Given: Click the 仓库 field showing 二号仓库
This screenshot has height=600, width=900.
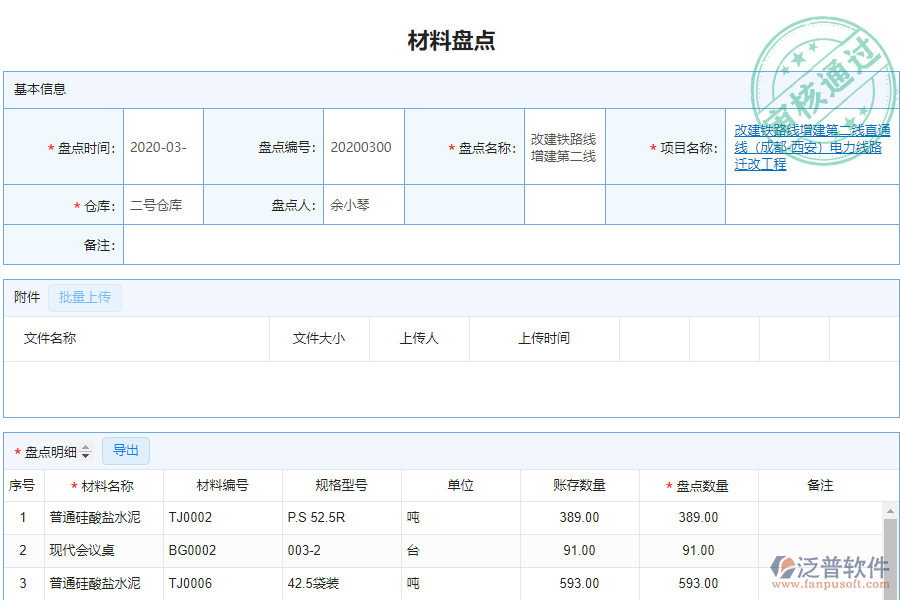Looking at the screenshot, I should pyautogui.click(x=162, y=204).
